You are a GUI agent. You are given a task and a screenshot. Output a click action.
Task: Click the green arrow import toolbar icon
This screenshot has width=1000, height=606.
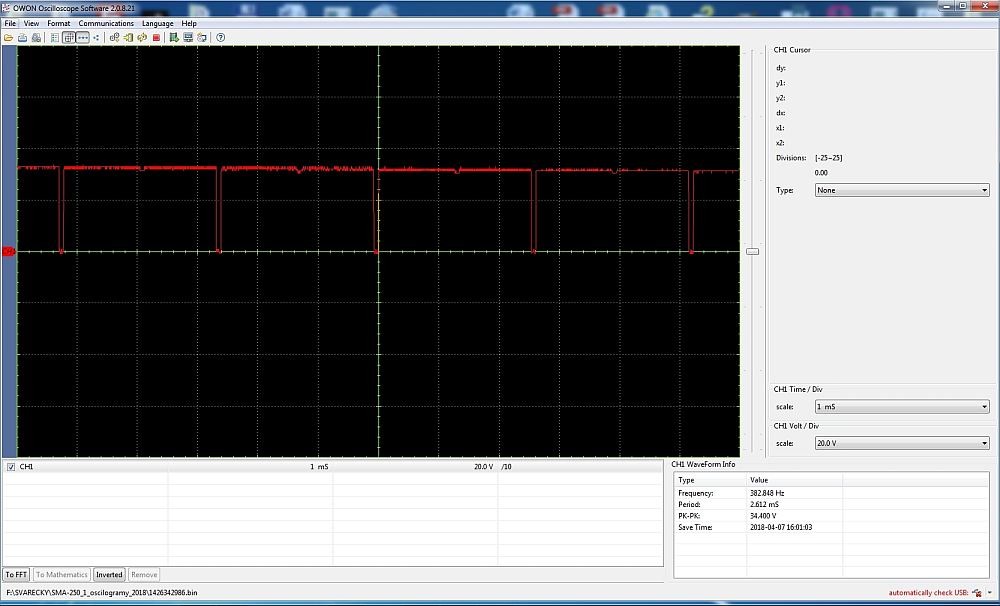[x=128, y=38]
